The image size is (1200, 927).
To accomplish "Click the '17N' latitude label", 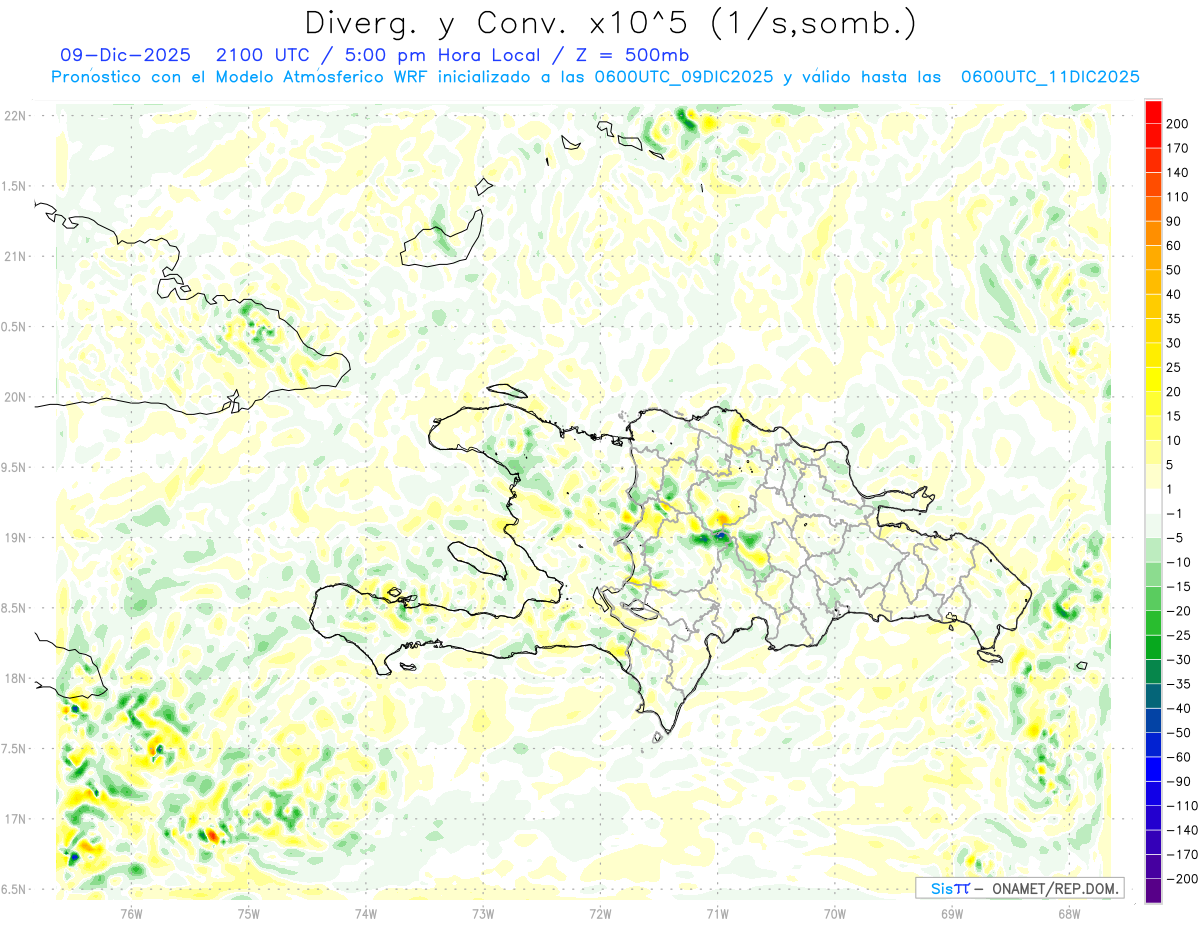I will [x=15, y=819].
